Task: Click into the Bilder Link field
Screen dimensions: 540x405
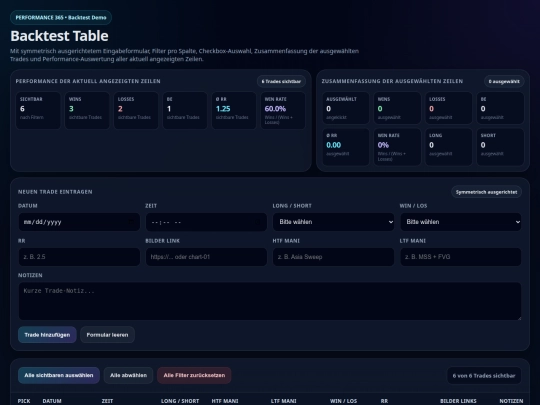Action: [206, 257]
